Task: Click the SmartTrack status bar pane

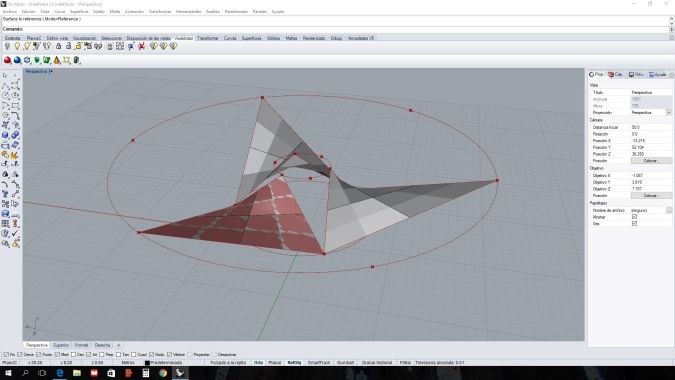Action: click(319, 363)
